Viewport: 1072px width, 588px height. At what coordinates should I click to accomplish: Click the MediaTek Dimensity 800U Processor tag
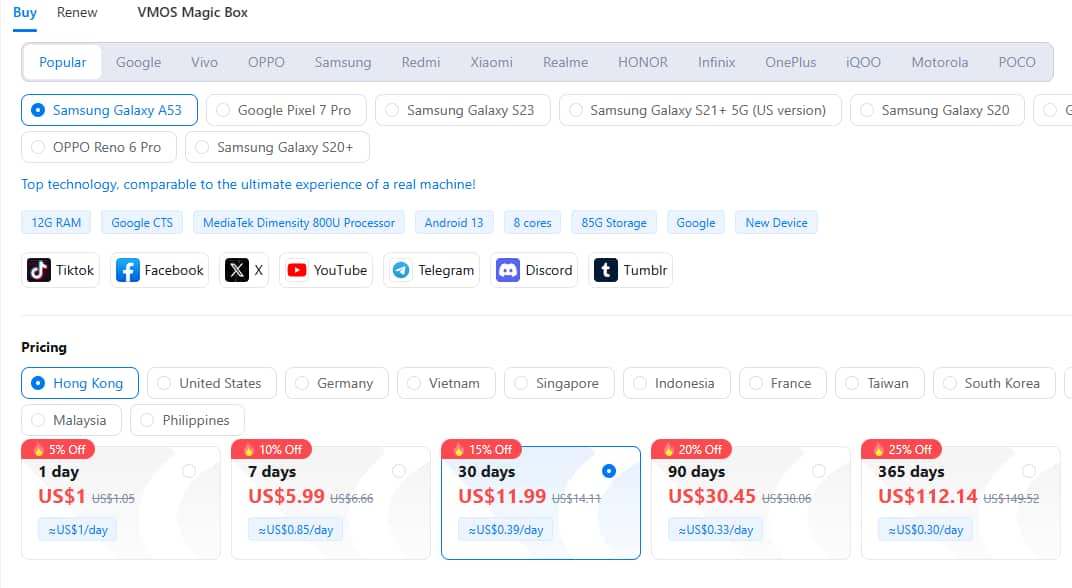point(299,223)
